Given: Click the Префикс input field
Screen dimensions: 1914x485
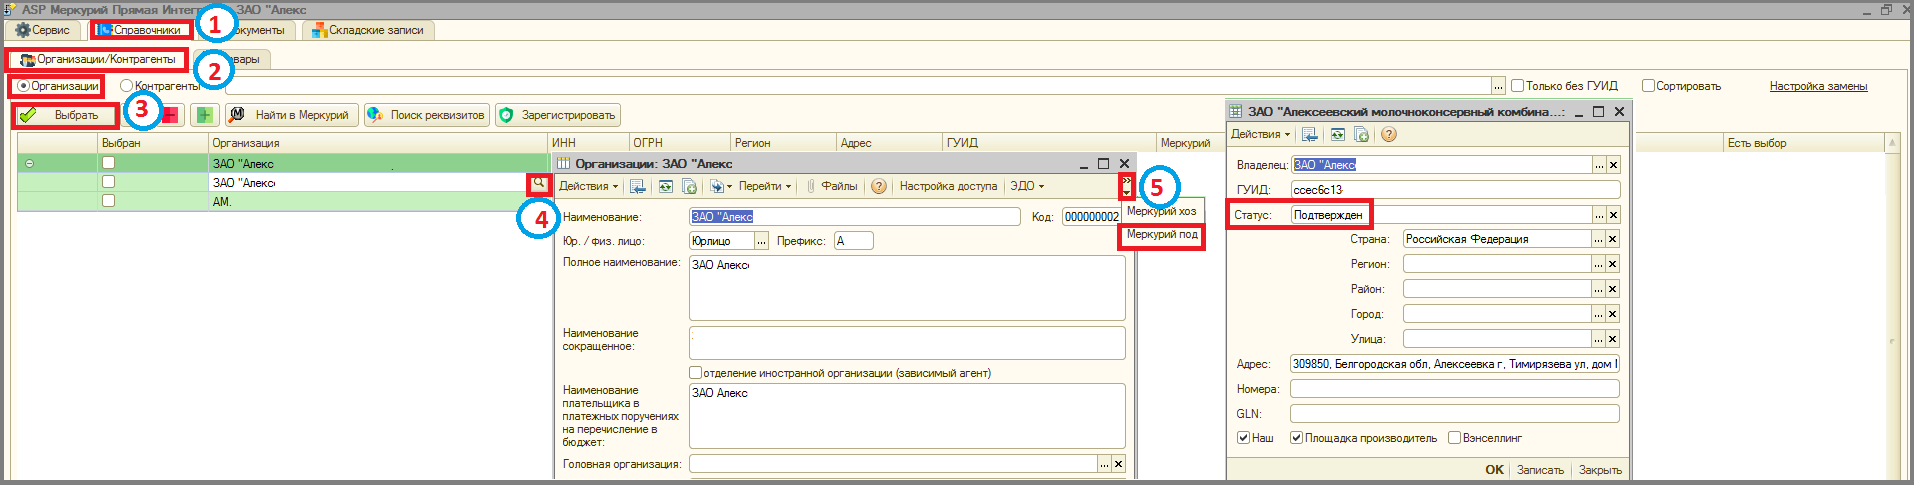Looking at the screenshot, I should click(853, 240).
